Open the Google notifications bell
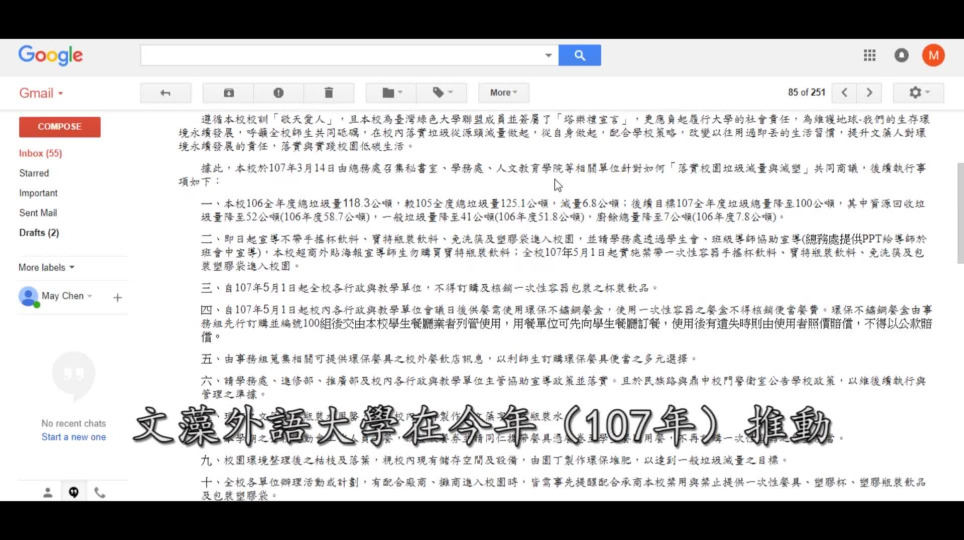Screen dimensions: 964x540 (901, 56)
